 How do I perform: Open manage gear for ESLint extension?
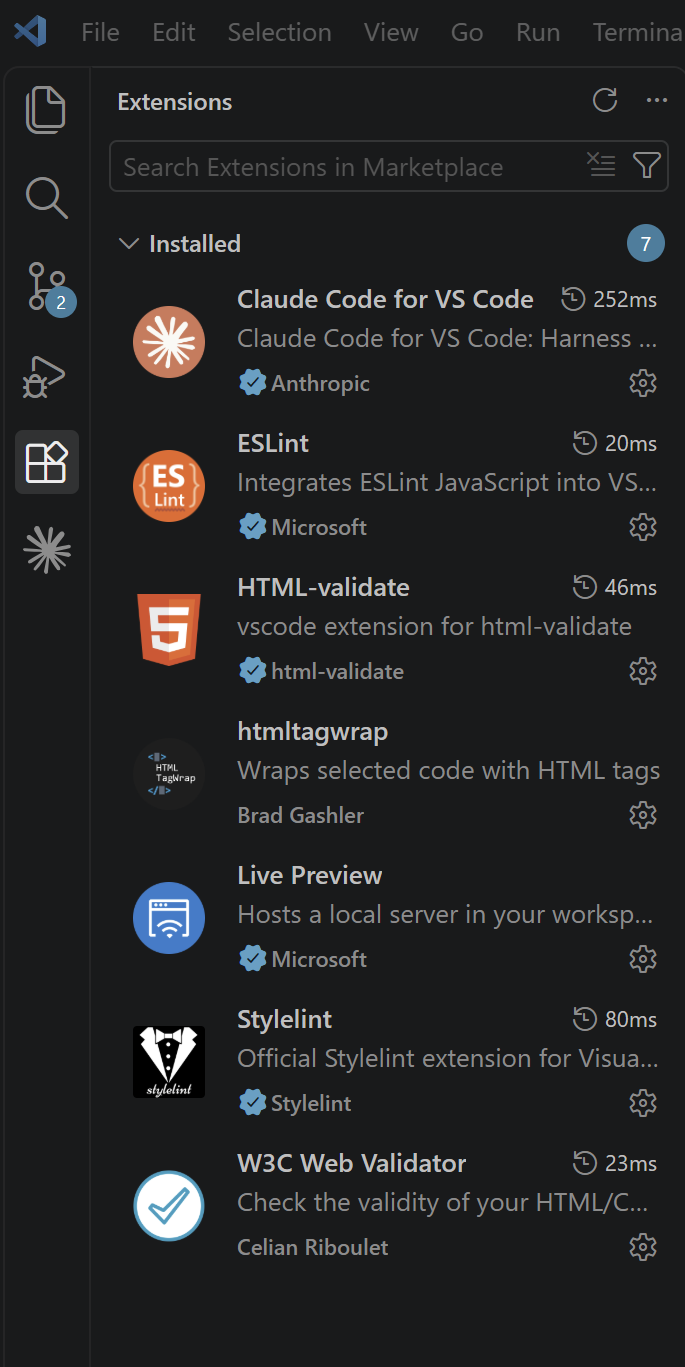coord(642,527)
